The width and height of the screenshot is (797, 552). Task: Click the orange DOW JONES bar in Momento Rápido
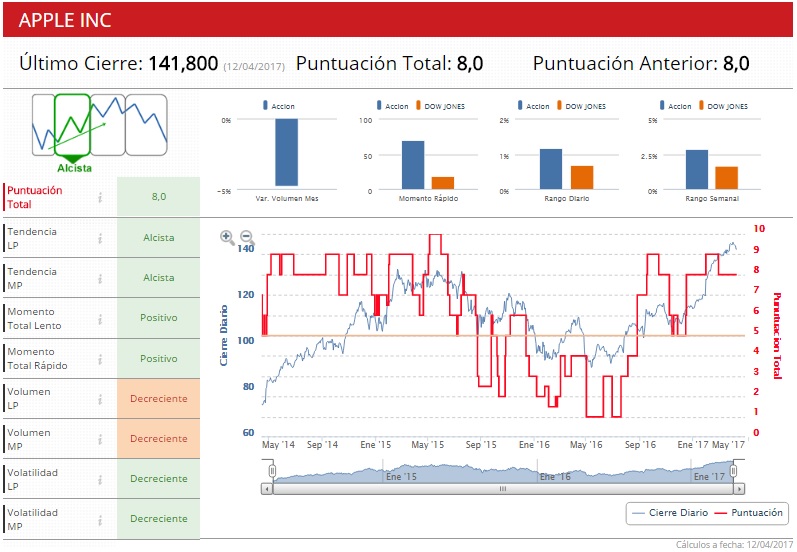click(x=443, y=183)
